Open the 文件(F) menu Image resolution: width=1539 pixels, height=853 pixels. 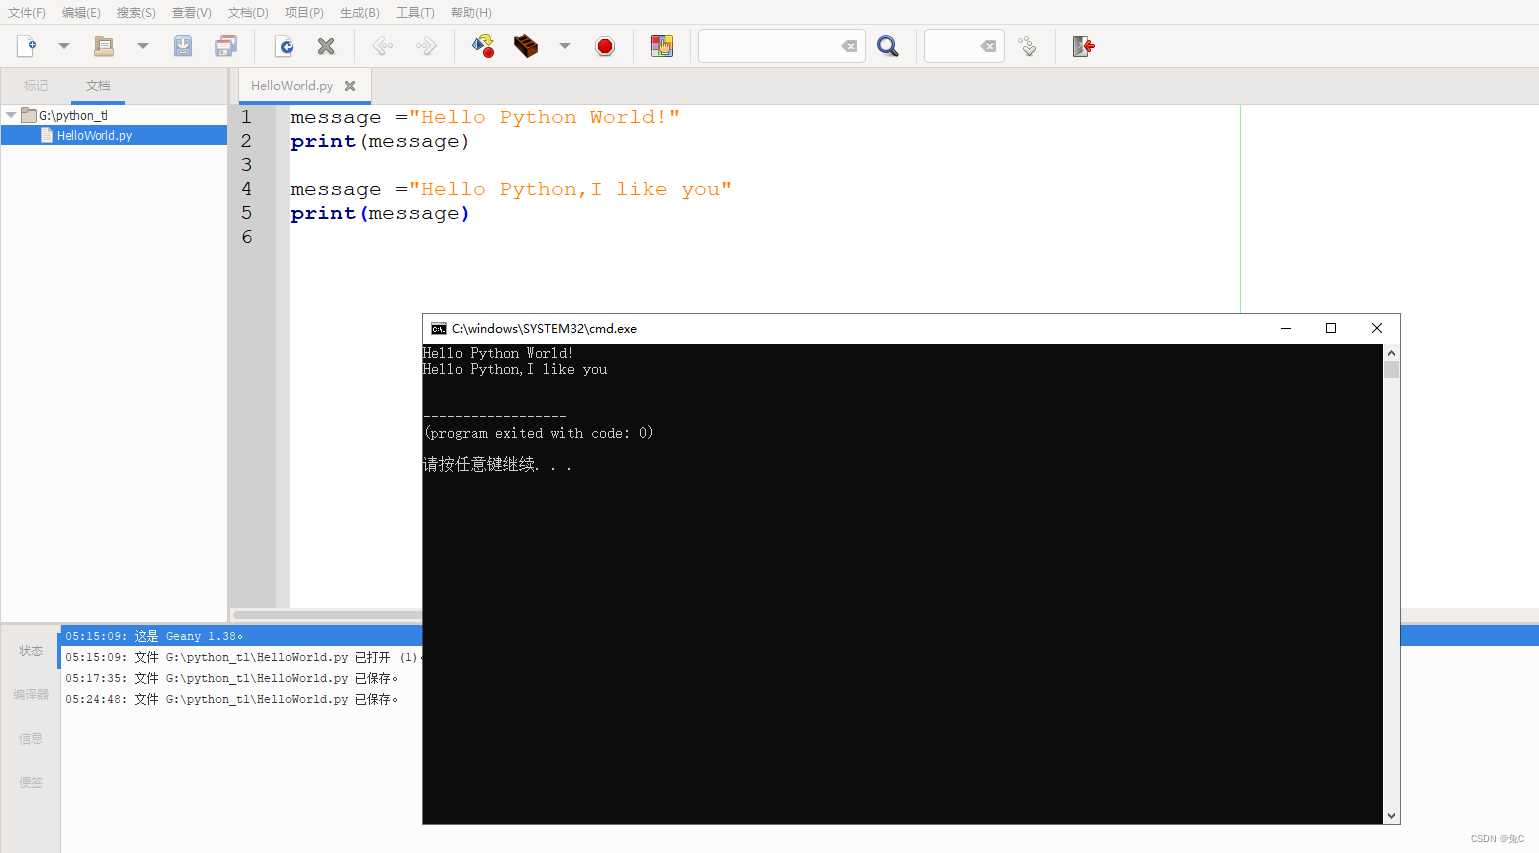click(x=27, y=13)
